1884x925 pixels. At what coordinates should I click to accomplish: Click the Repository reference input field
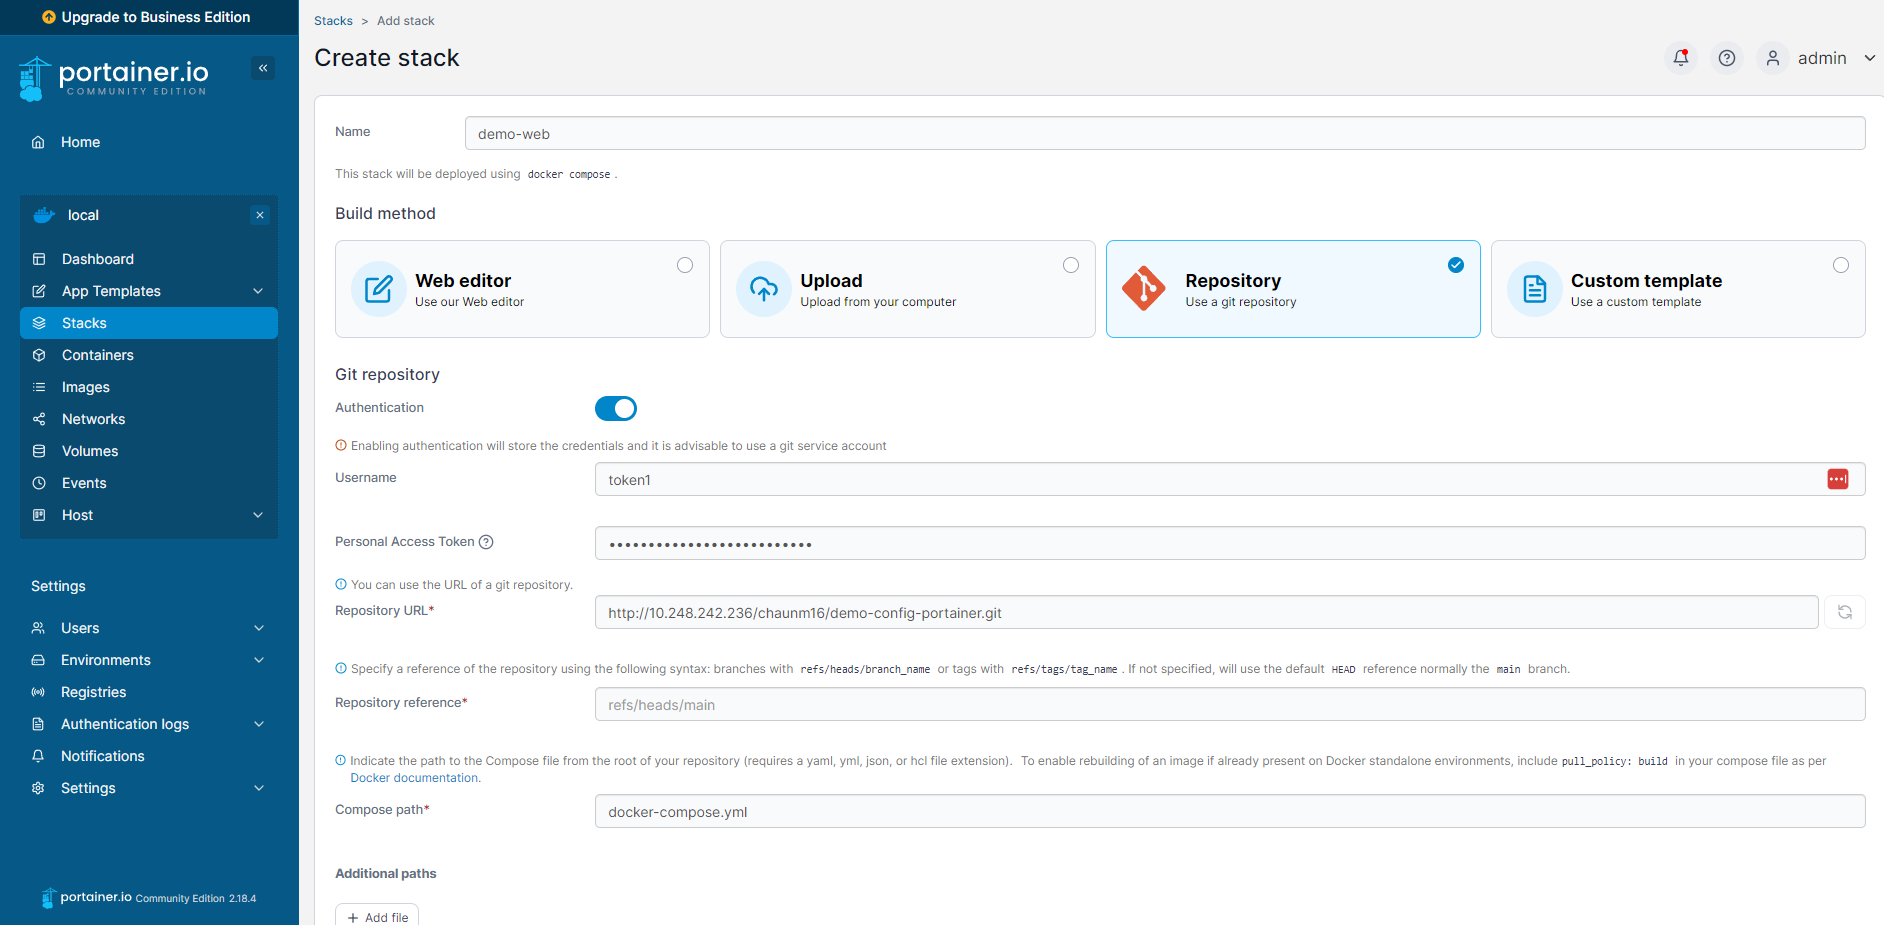coord(1230,704)
